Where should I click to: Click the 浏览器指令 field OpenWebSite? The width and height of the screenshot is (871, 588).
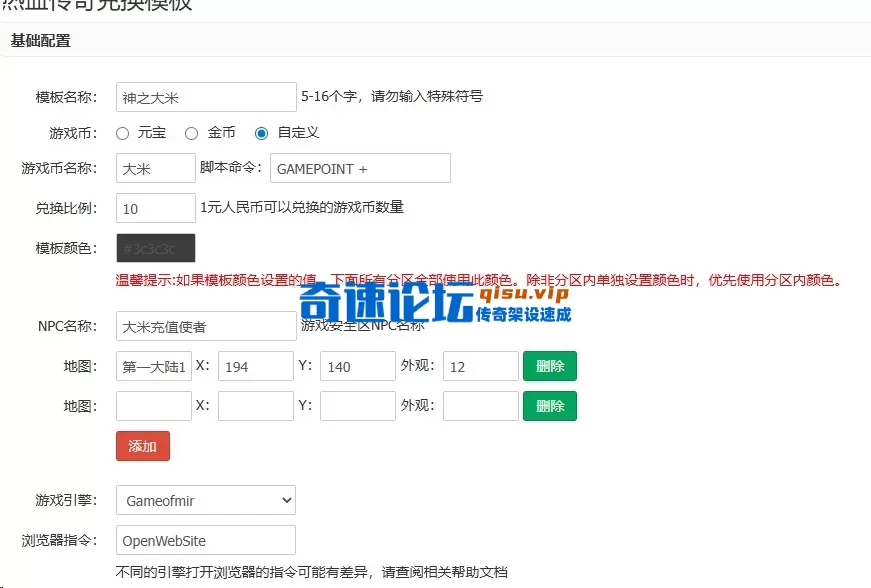pos(206,540)
